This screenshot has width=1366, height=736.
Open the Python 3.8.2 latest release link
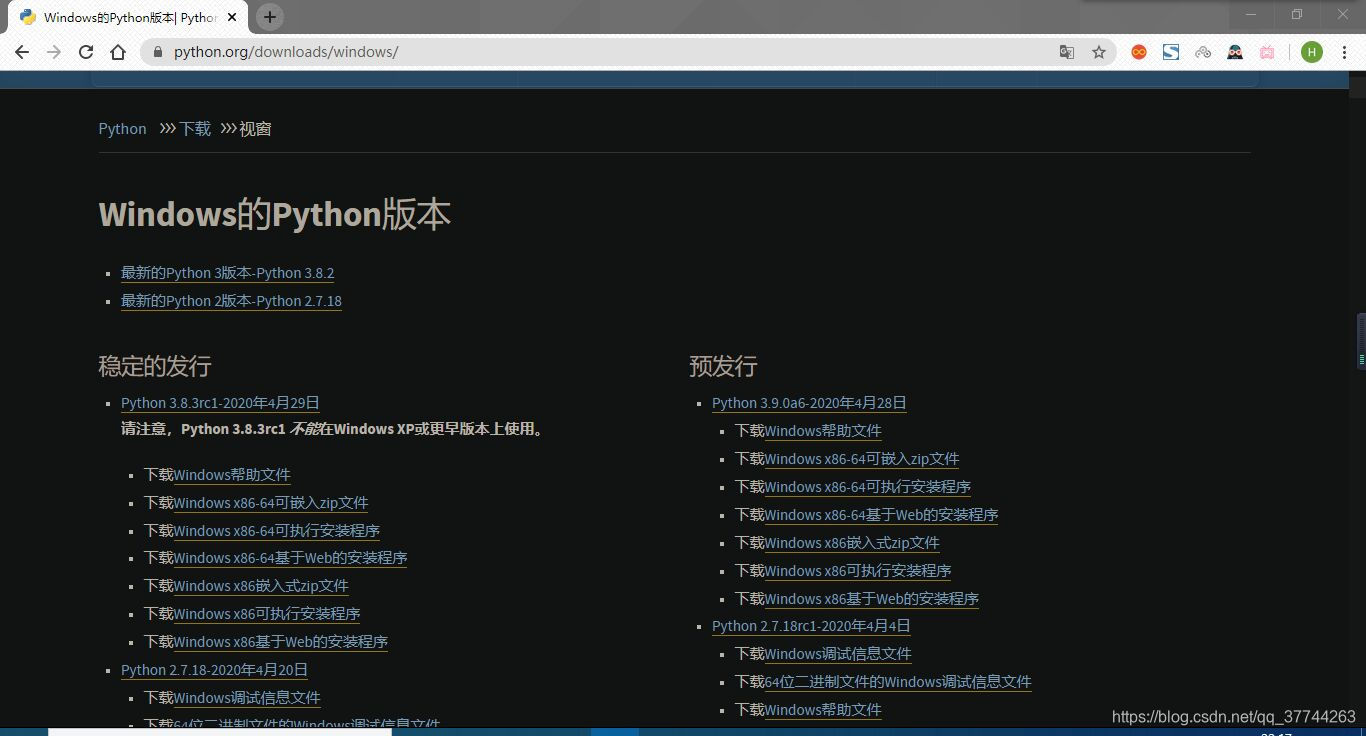pyautogui.click(x=227, y=272)
